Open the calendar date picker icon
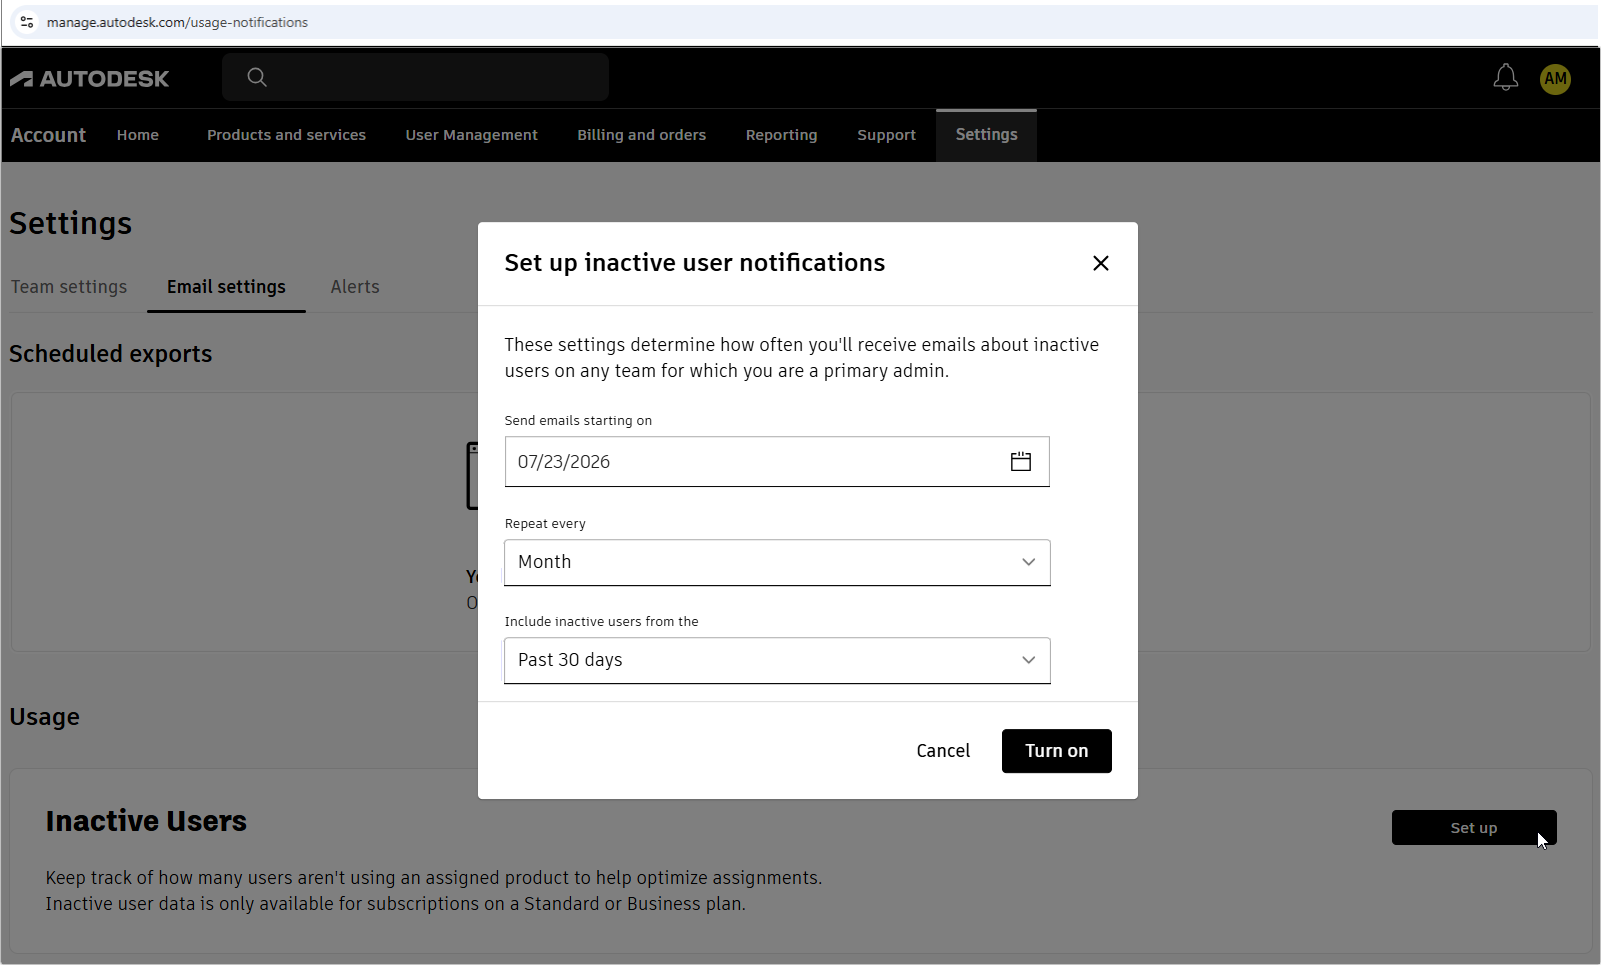This screenshot has height=966, width=1602. click(1021, 462)
